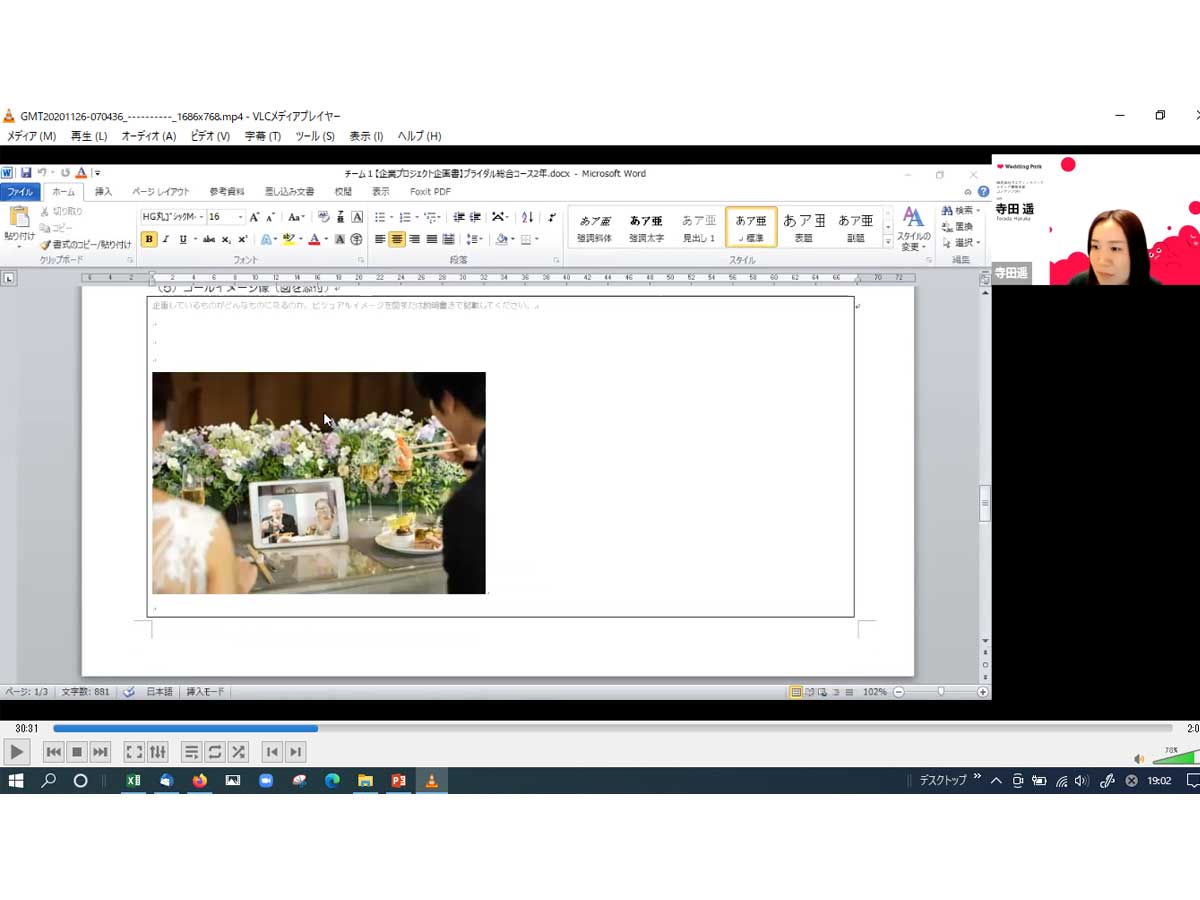Open the ヘルプ (H) menu
1200x900 pixels.
[x=420, y=136]
